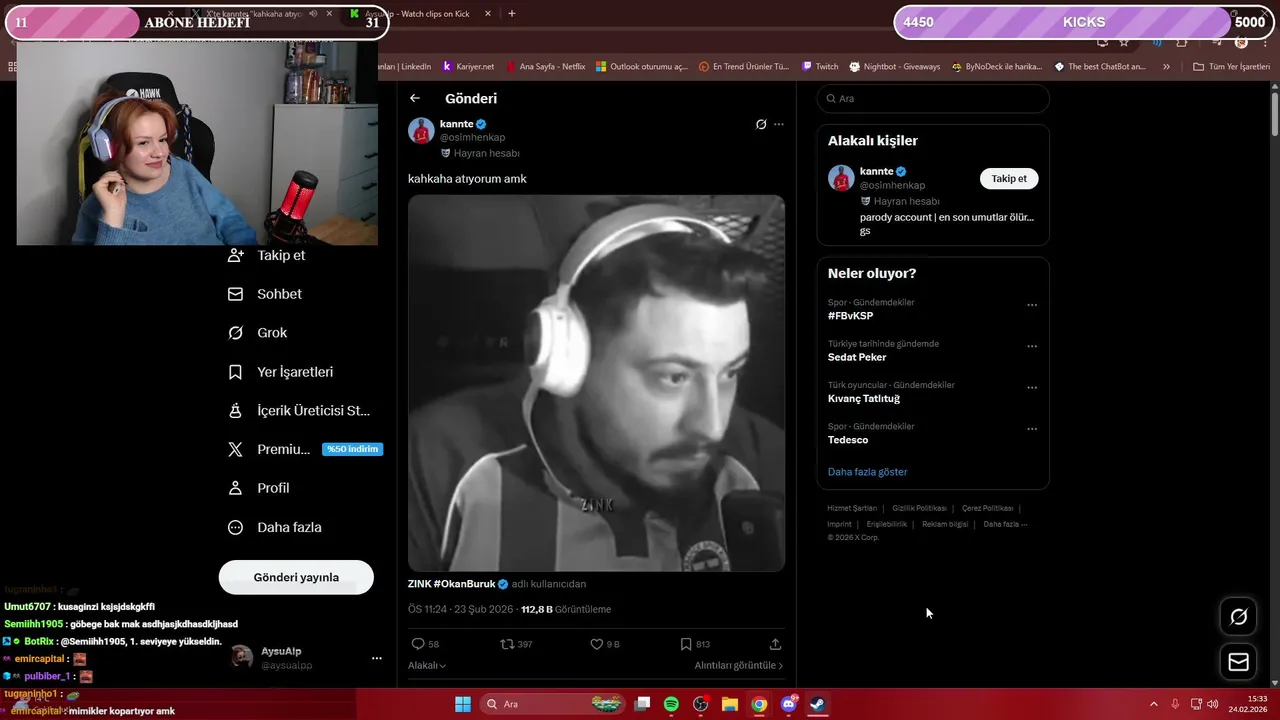This screenshot has height=720, width=1280.
Task: Repost using the retweet icon
Action: [507, 644]
